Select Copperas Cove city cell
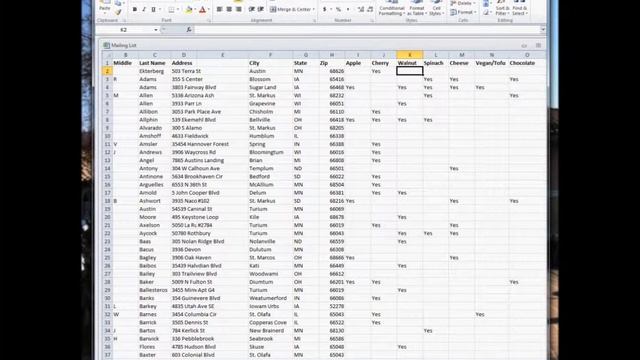Viewport: 640px width, 360px height. [x=270, y=322]
